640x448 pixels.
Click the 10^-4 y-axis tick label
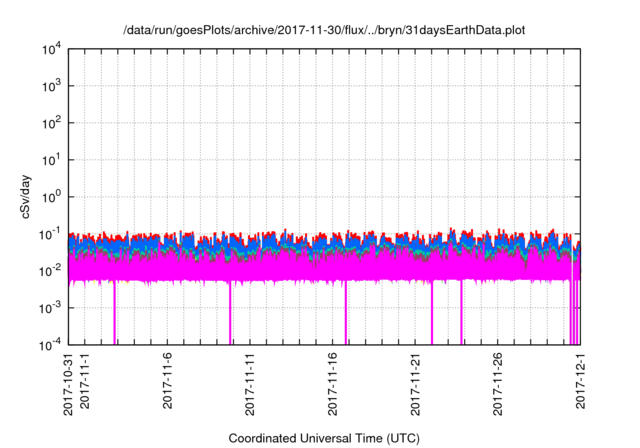(51, 345)
